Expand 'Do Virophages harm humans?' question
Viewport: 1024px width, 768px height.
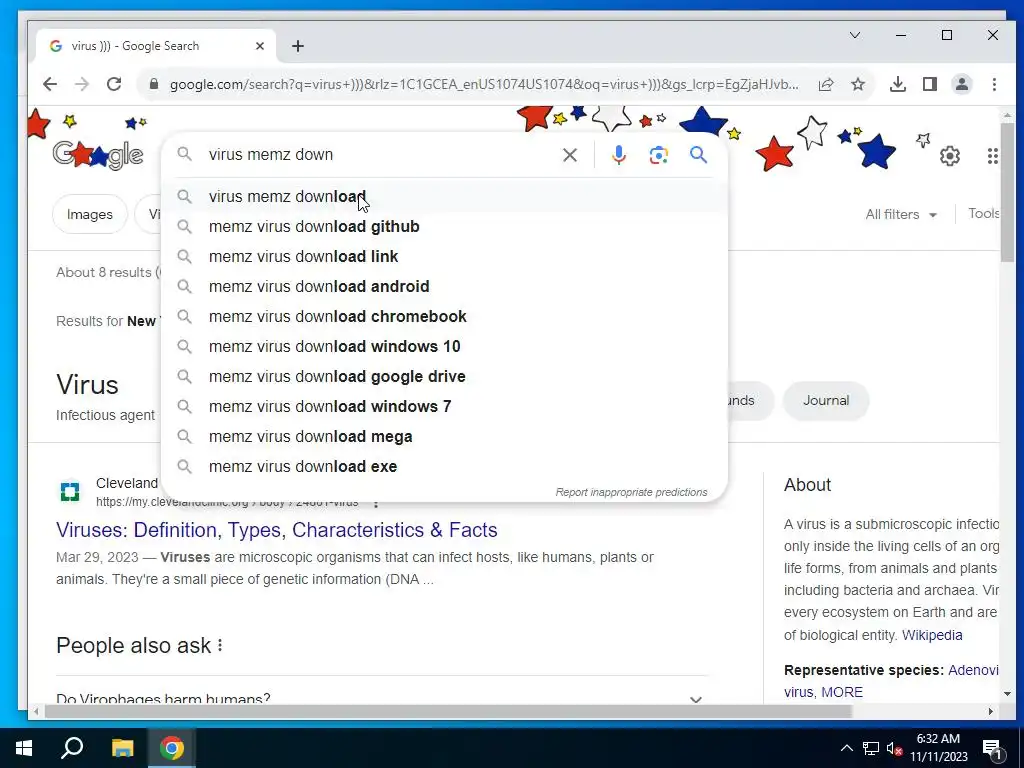(380, 697)
